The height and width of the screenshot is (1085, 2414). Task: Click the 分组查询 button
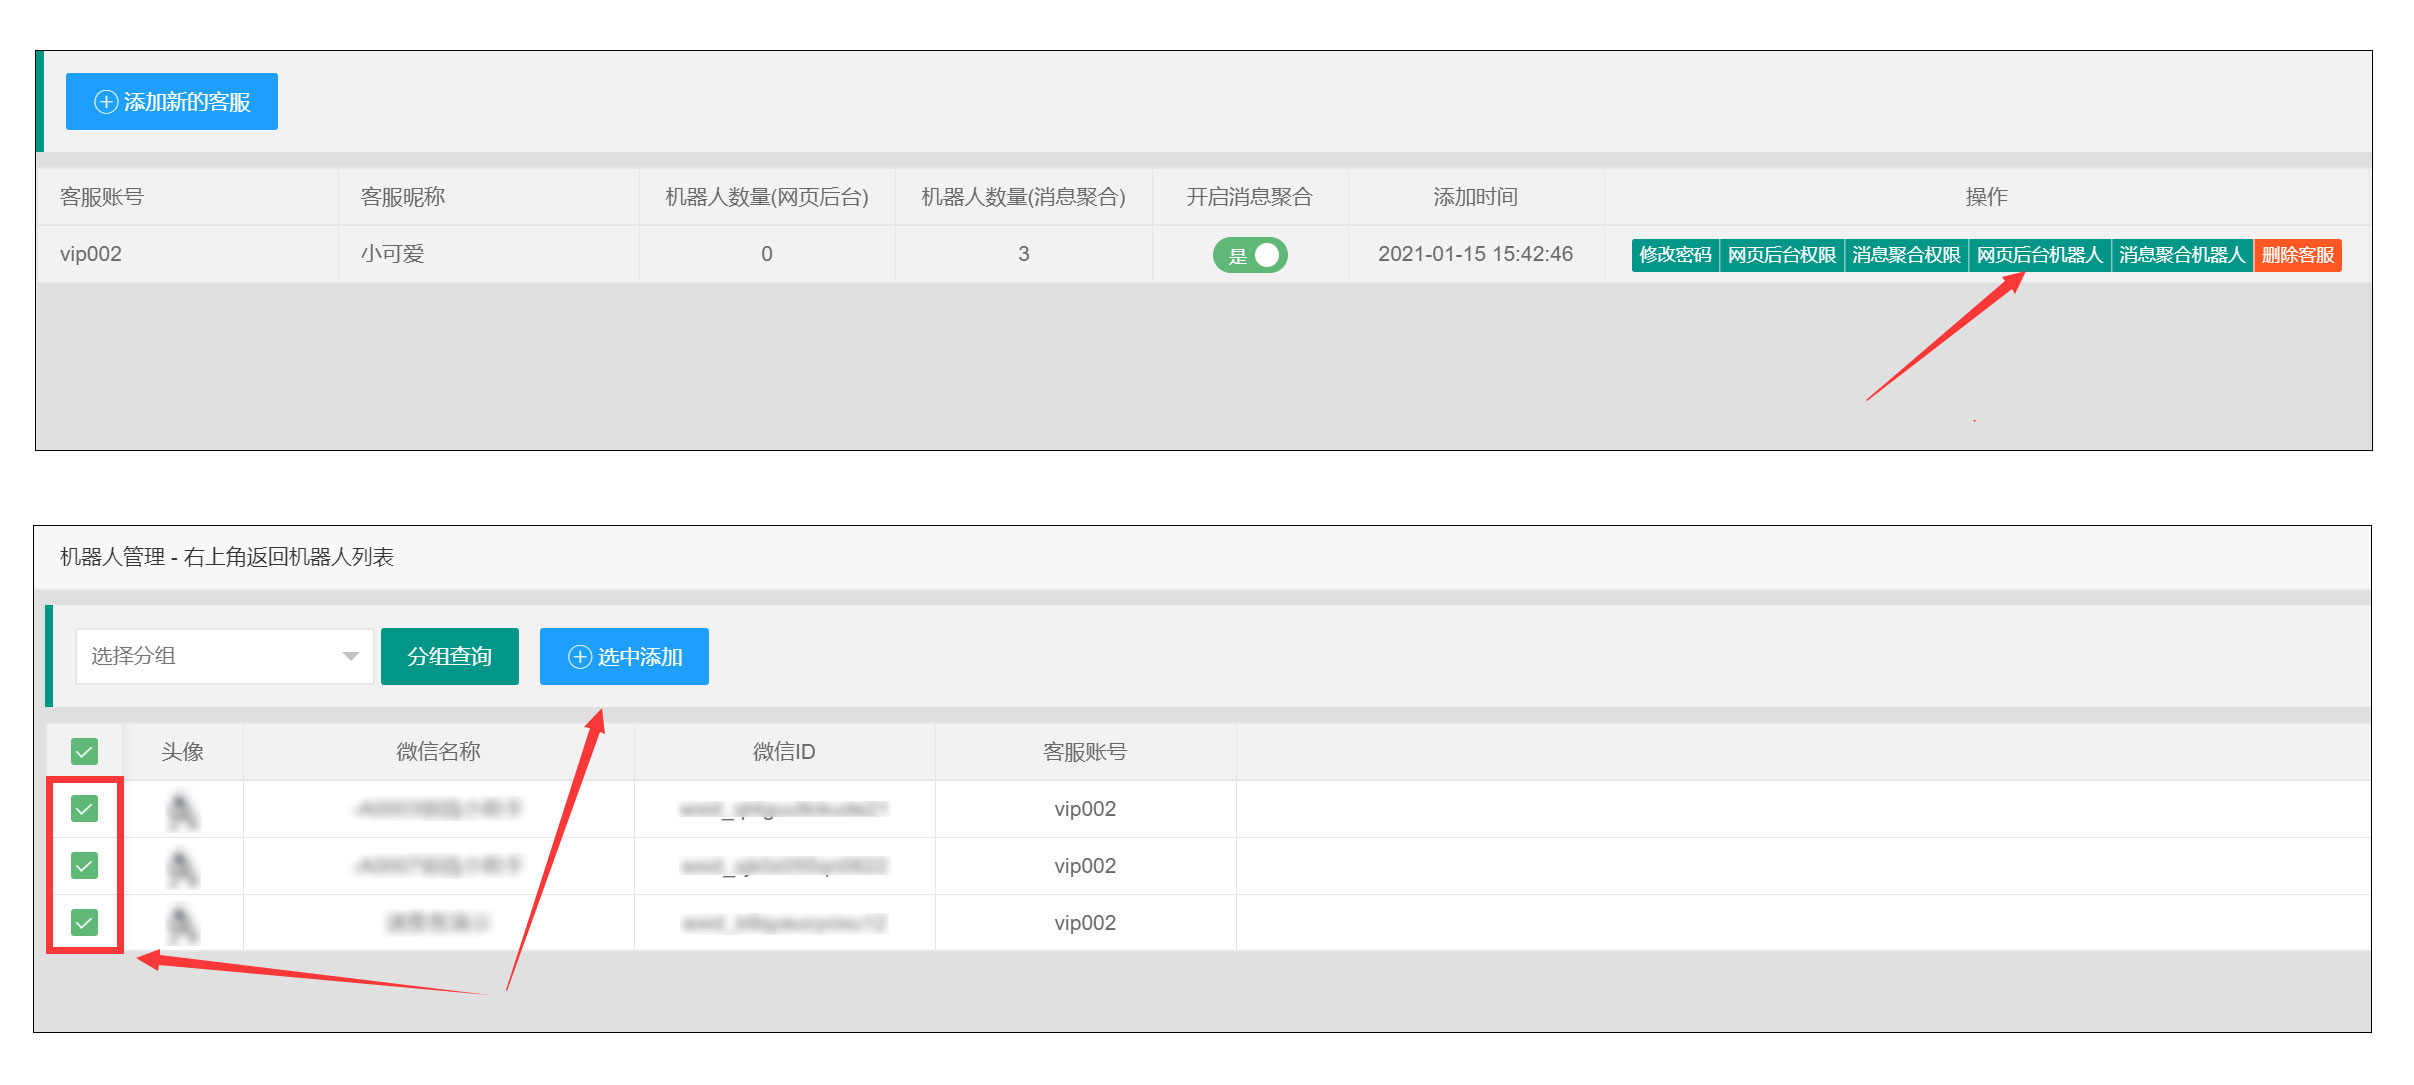pyautogui.click(x=450, y=656)
